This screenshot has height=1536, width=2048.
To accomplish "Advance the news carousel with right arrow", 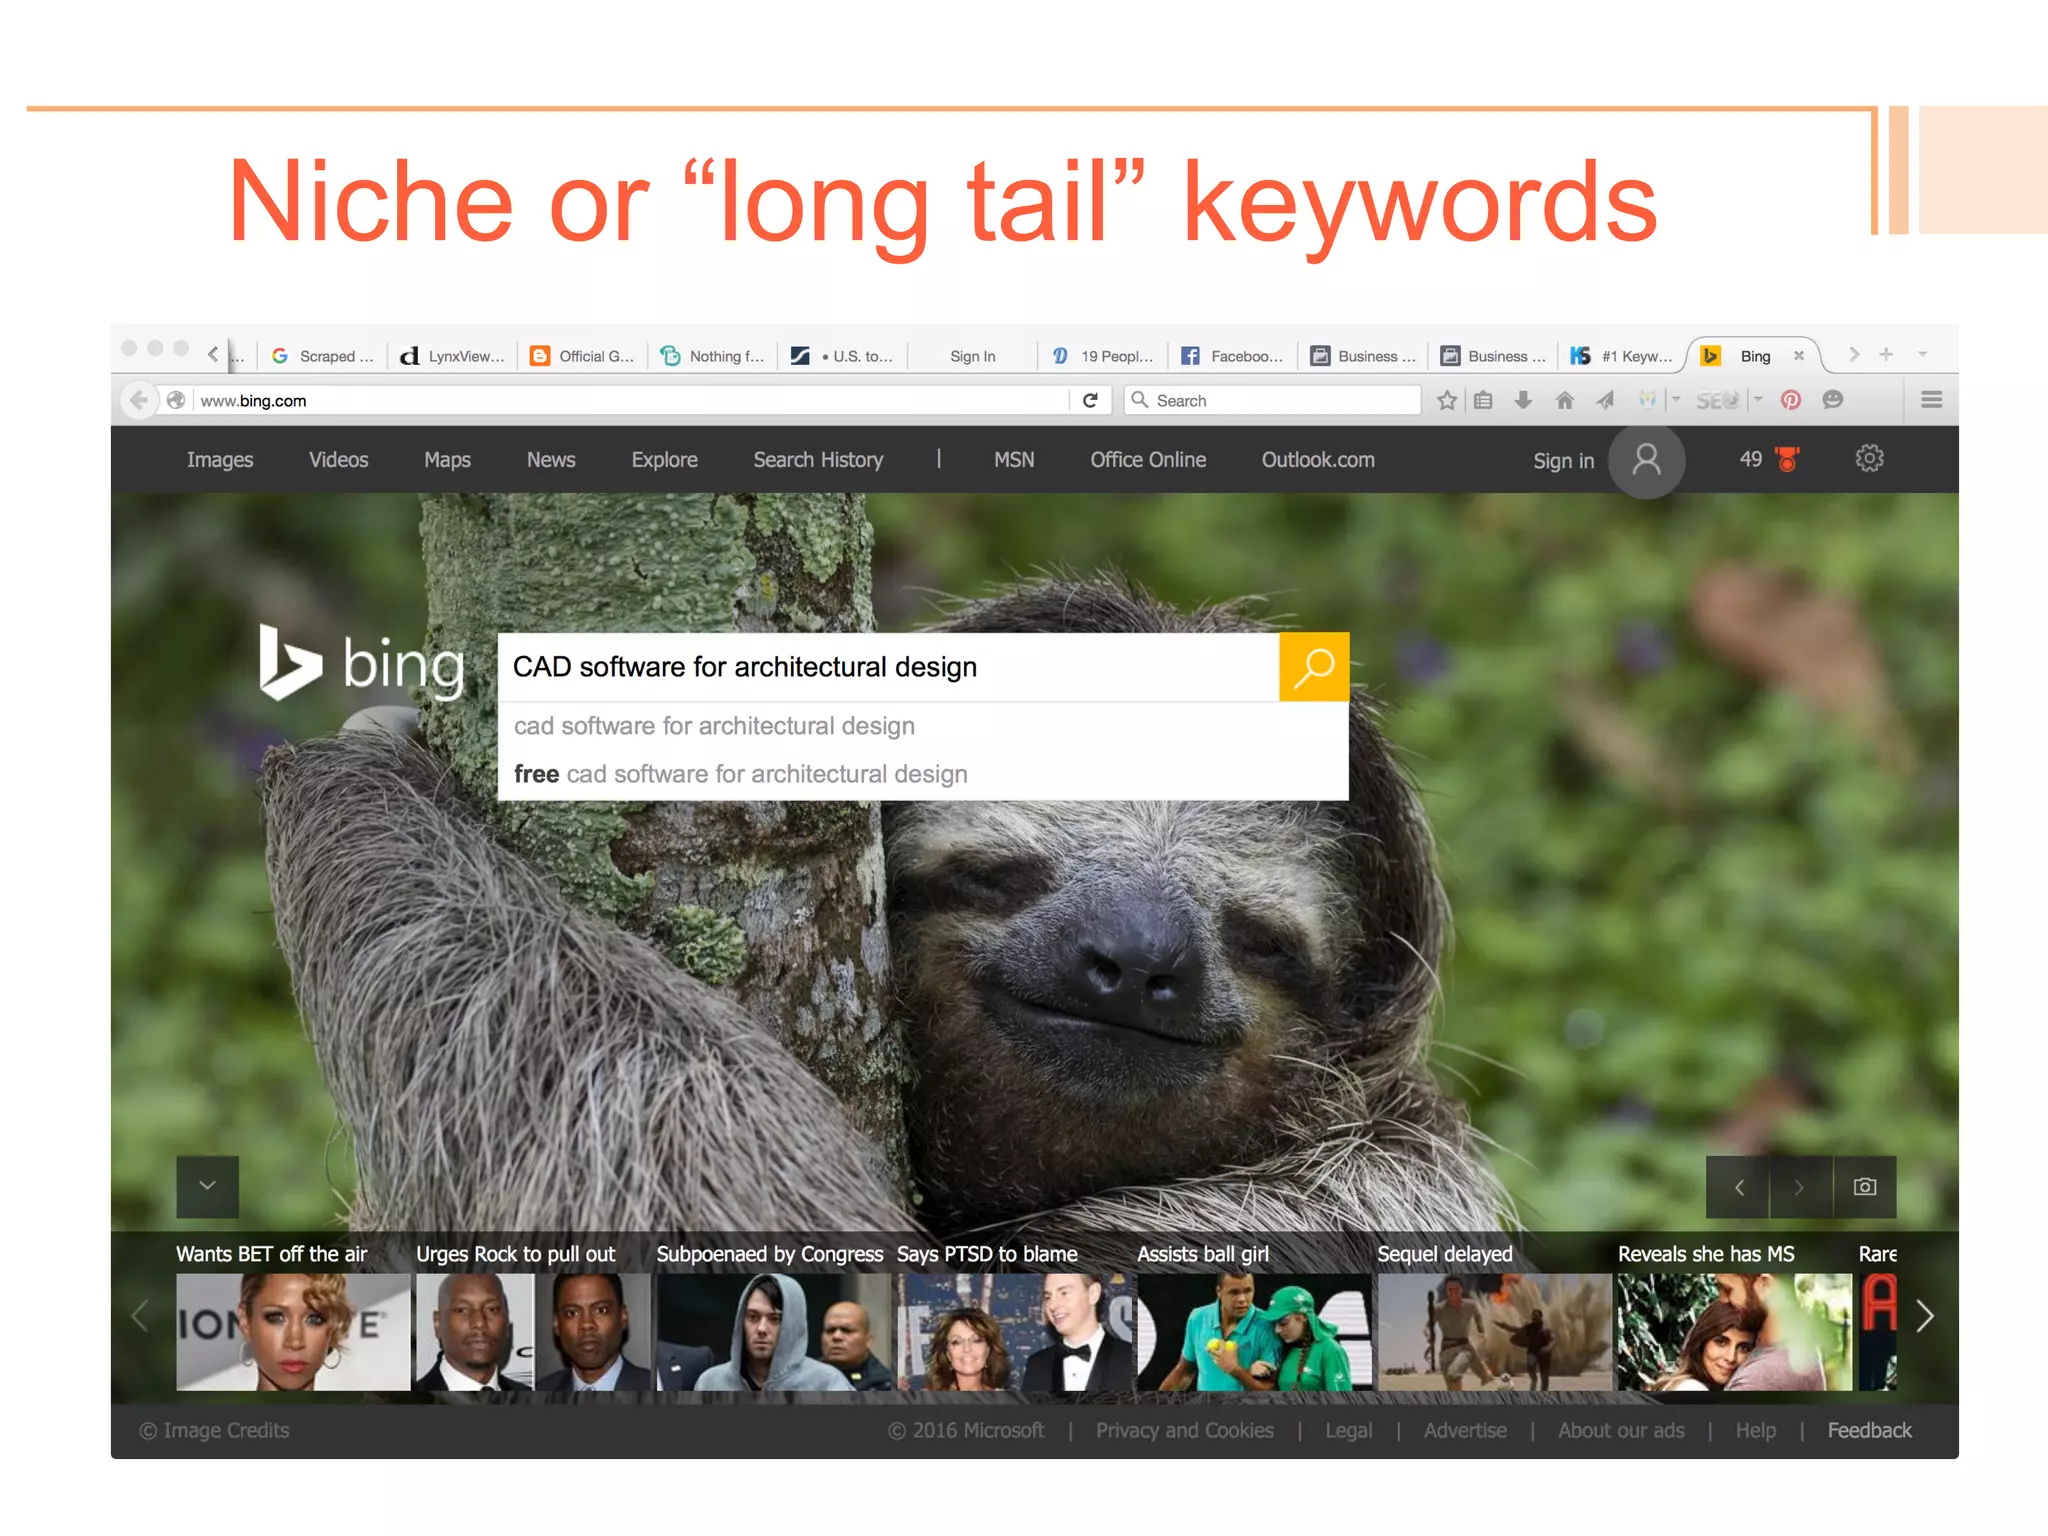I will [1924, 1316].
